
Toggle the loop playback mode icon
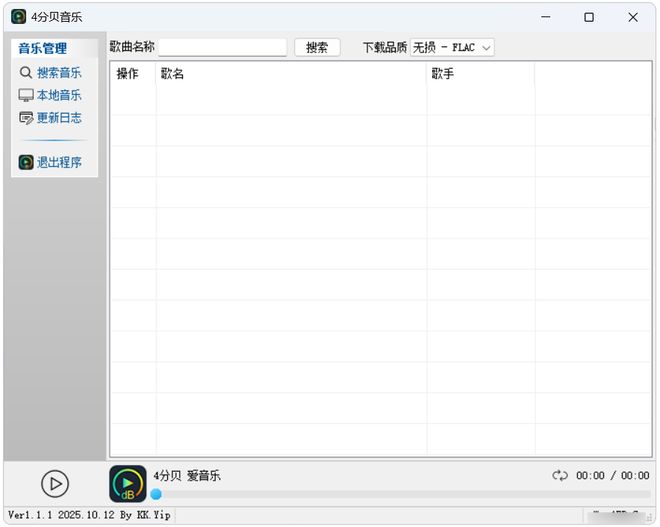tap(560, 476)
